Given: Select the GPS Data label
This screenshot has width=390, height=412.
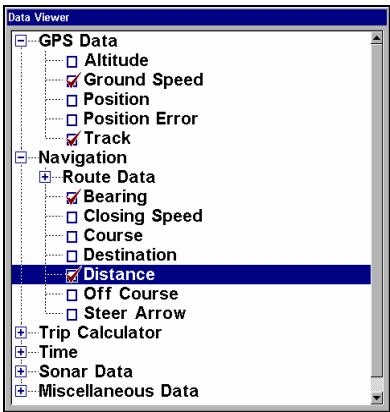Looking at the screenshot, I should tap(78, 41).
